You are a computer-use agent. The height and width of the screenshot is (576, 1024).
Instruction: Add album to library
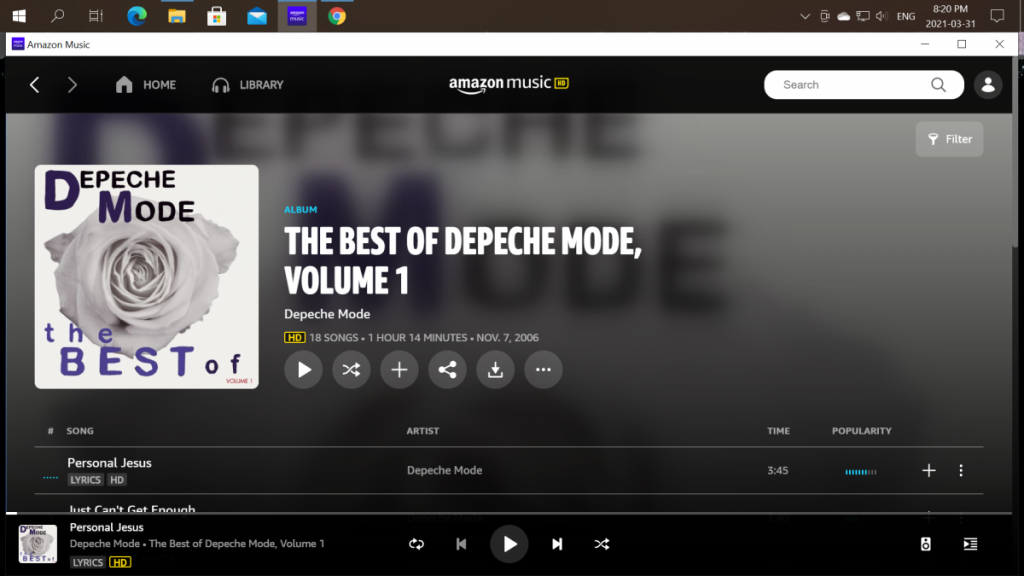(399, 370)
